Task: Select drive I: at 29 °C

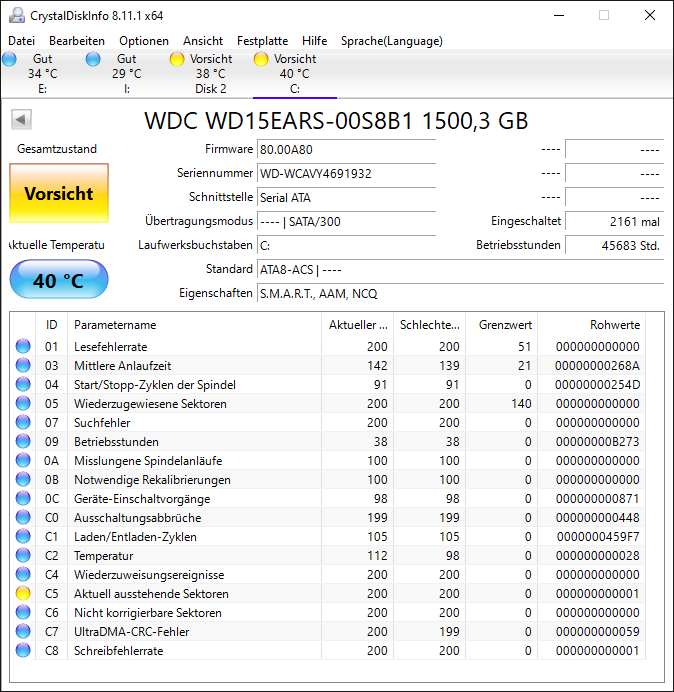Action: coord(127,74)
